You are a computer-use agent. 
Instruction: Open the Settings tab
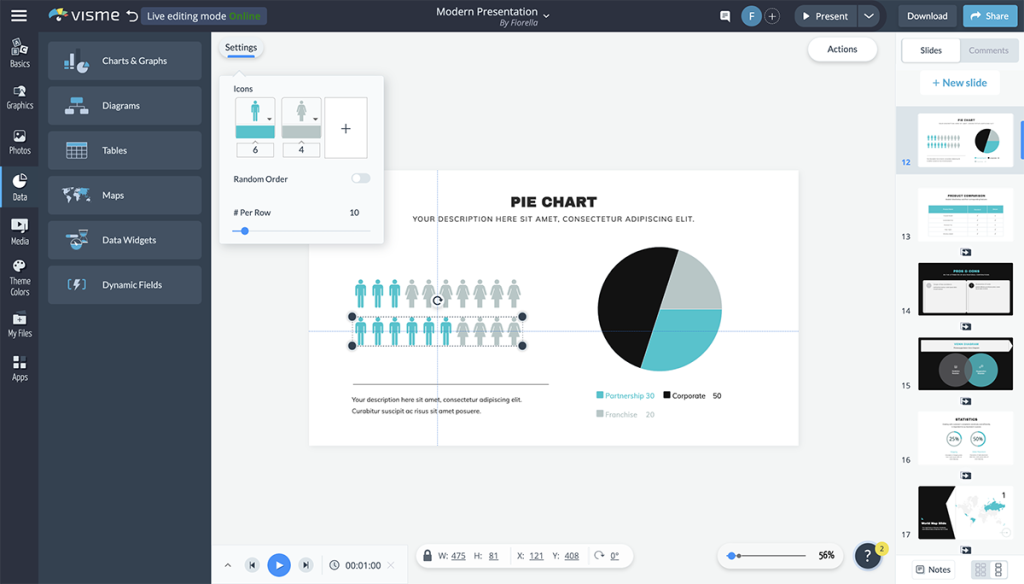[x=241, y=47]
